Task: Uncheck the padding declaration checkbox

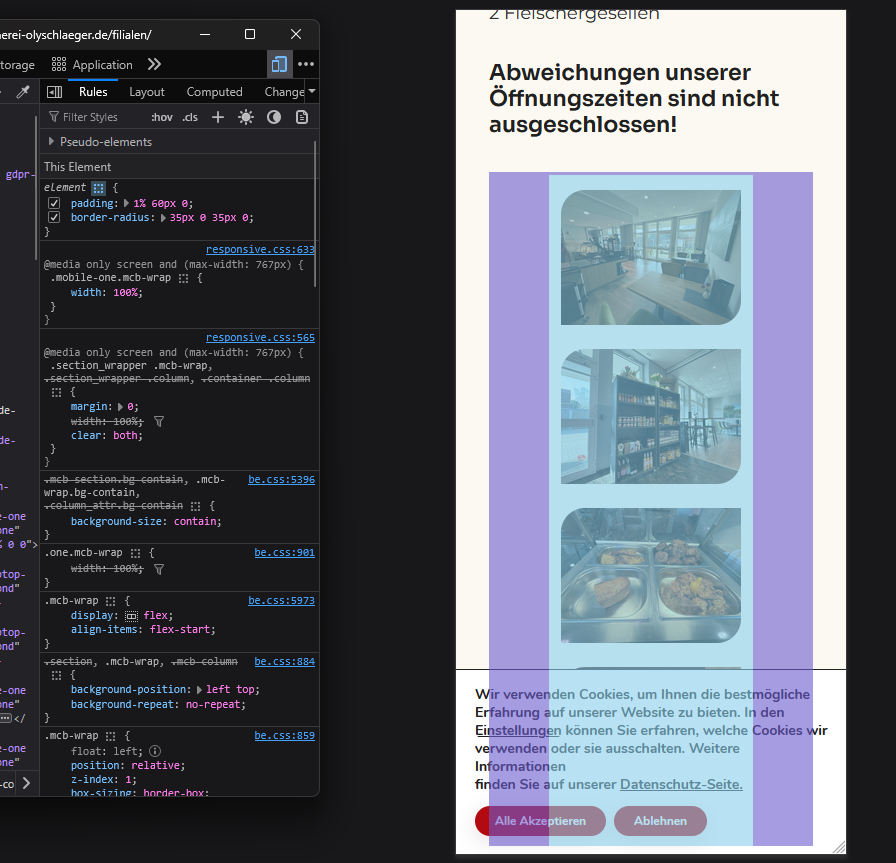Action: [x=55, y=203]
